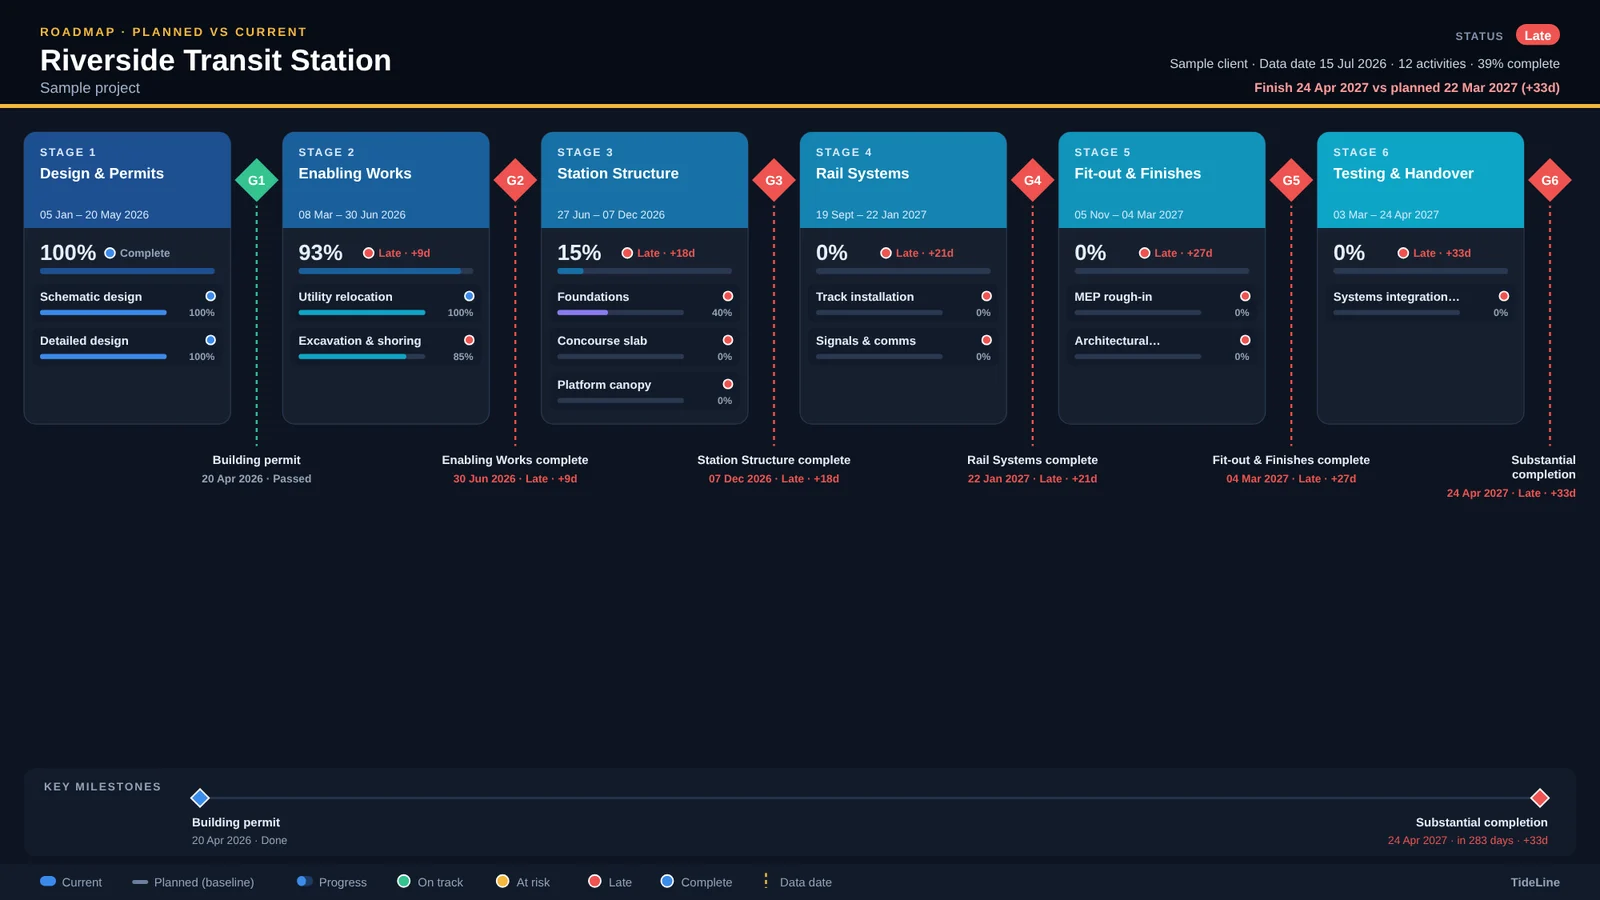
Task: Click the red Substantial completion milestone diamond
Action: point(1540,797)
